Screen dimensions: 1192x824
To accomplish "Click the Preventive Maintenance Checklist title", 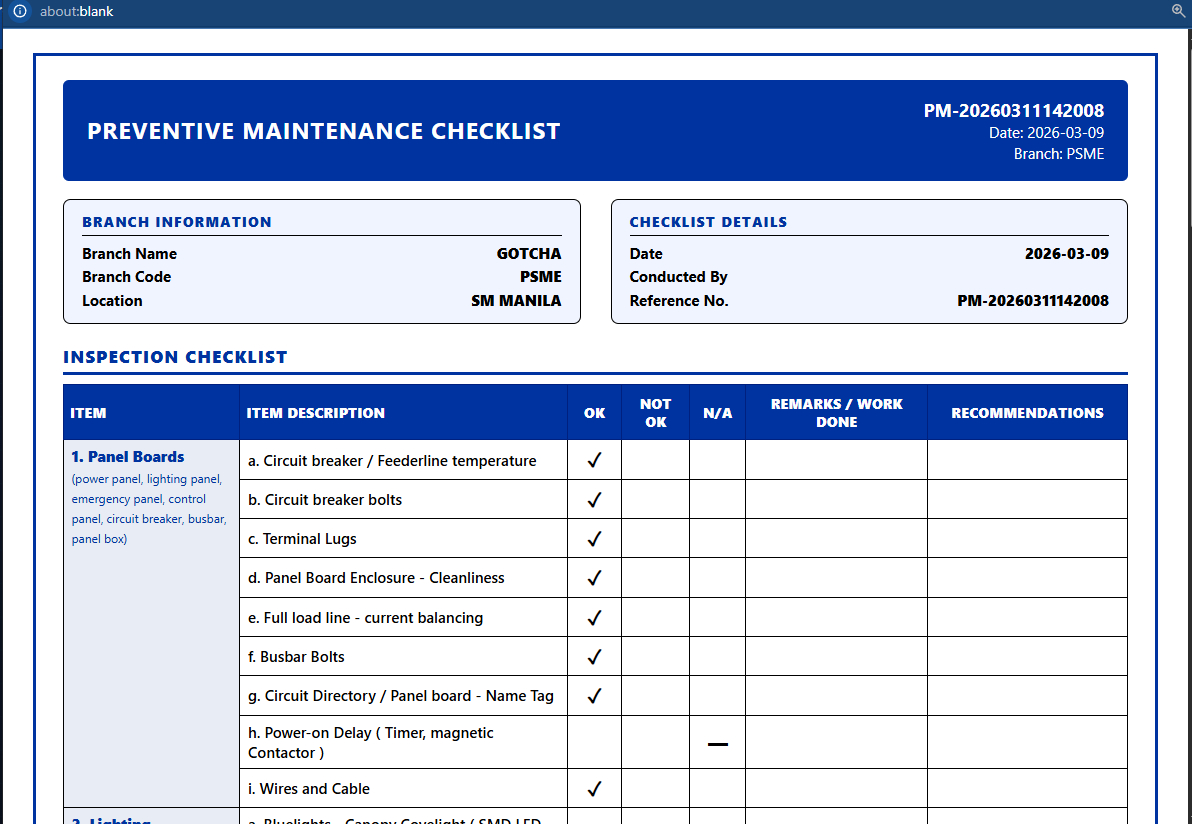I will click(x=323, y=131).
